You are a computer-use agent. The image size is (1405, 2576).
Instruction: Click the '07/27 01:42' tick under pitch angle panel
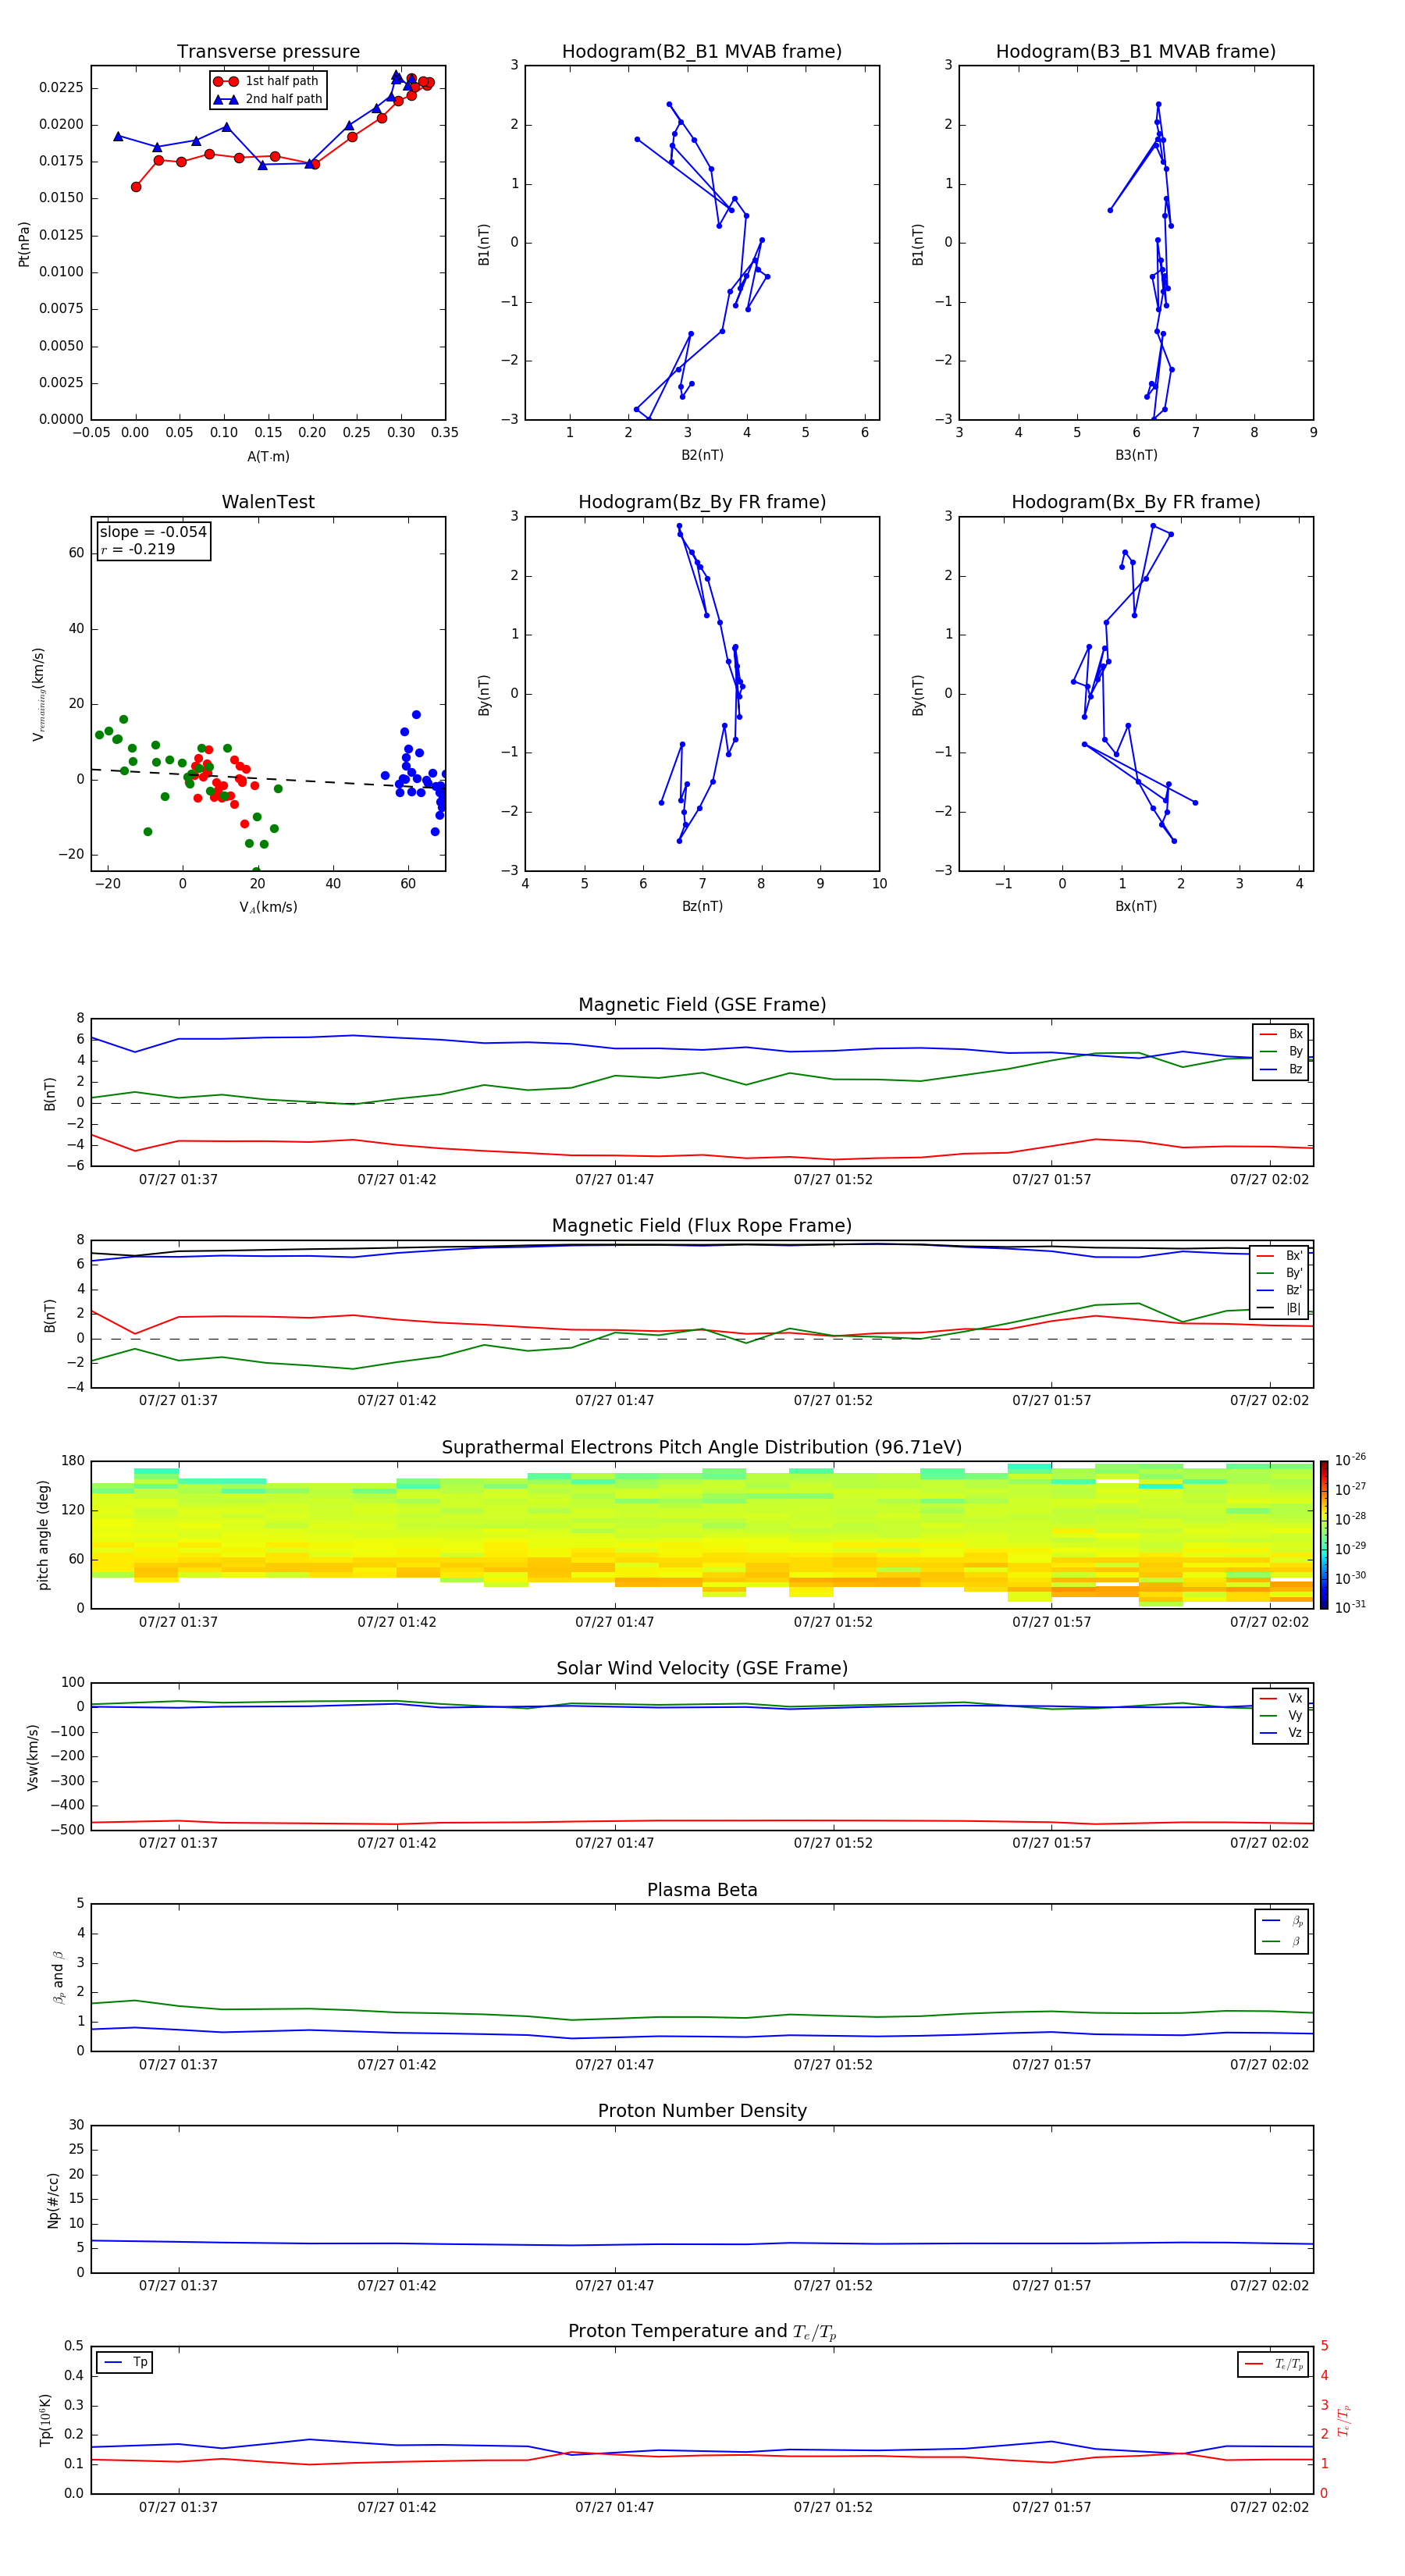[x=397, y=1622]
